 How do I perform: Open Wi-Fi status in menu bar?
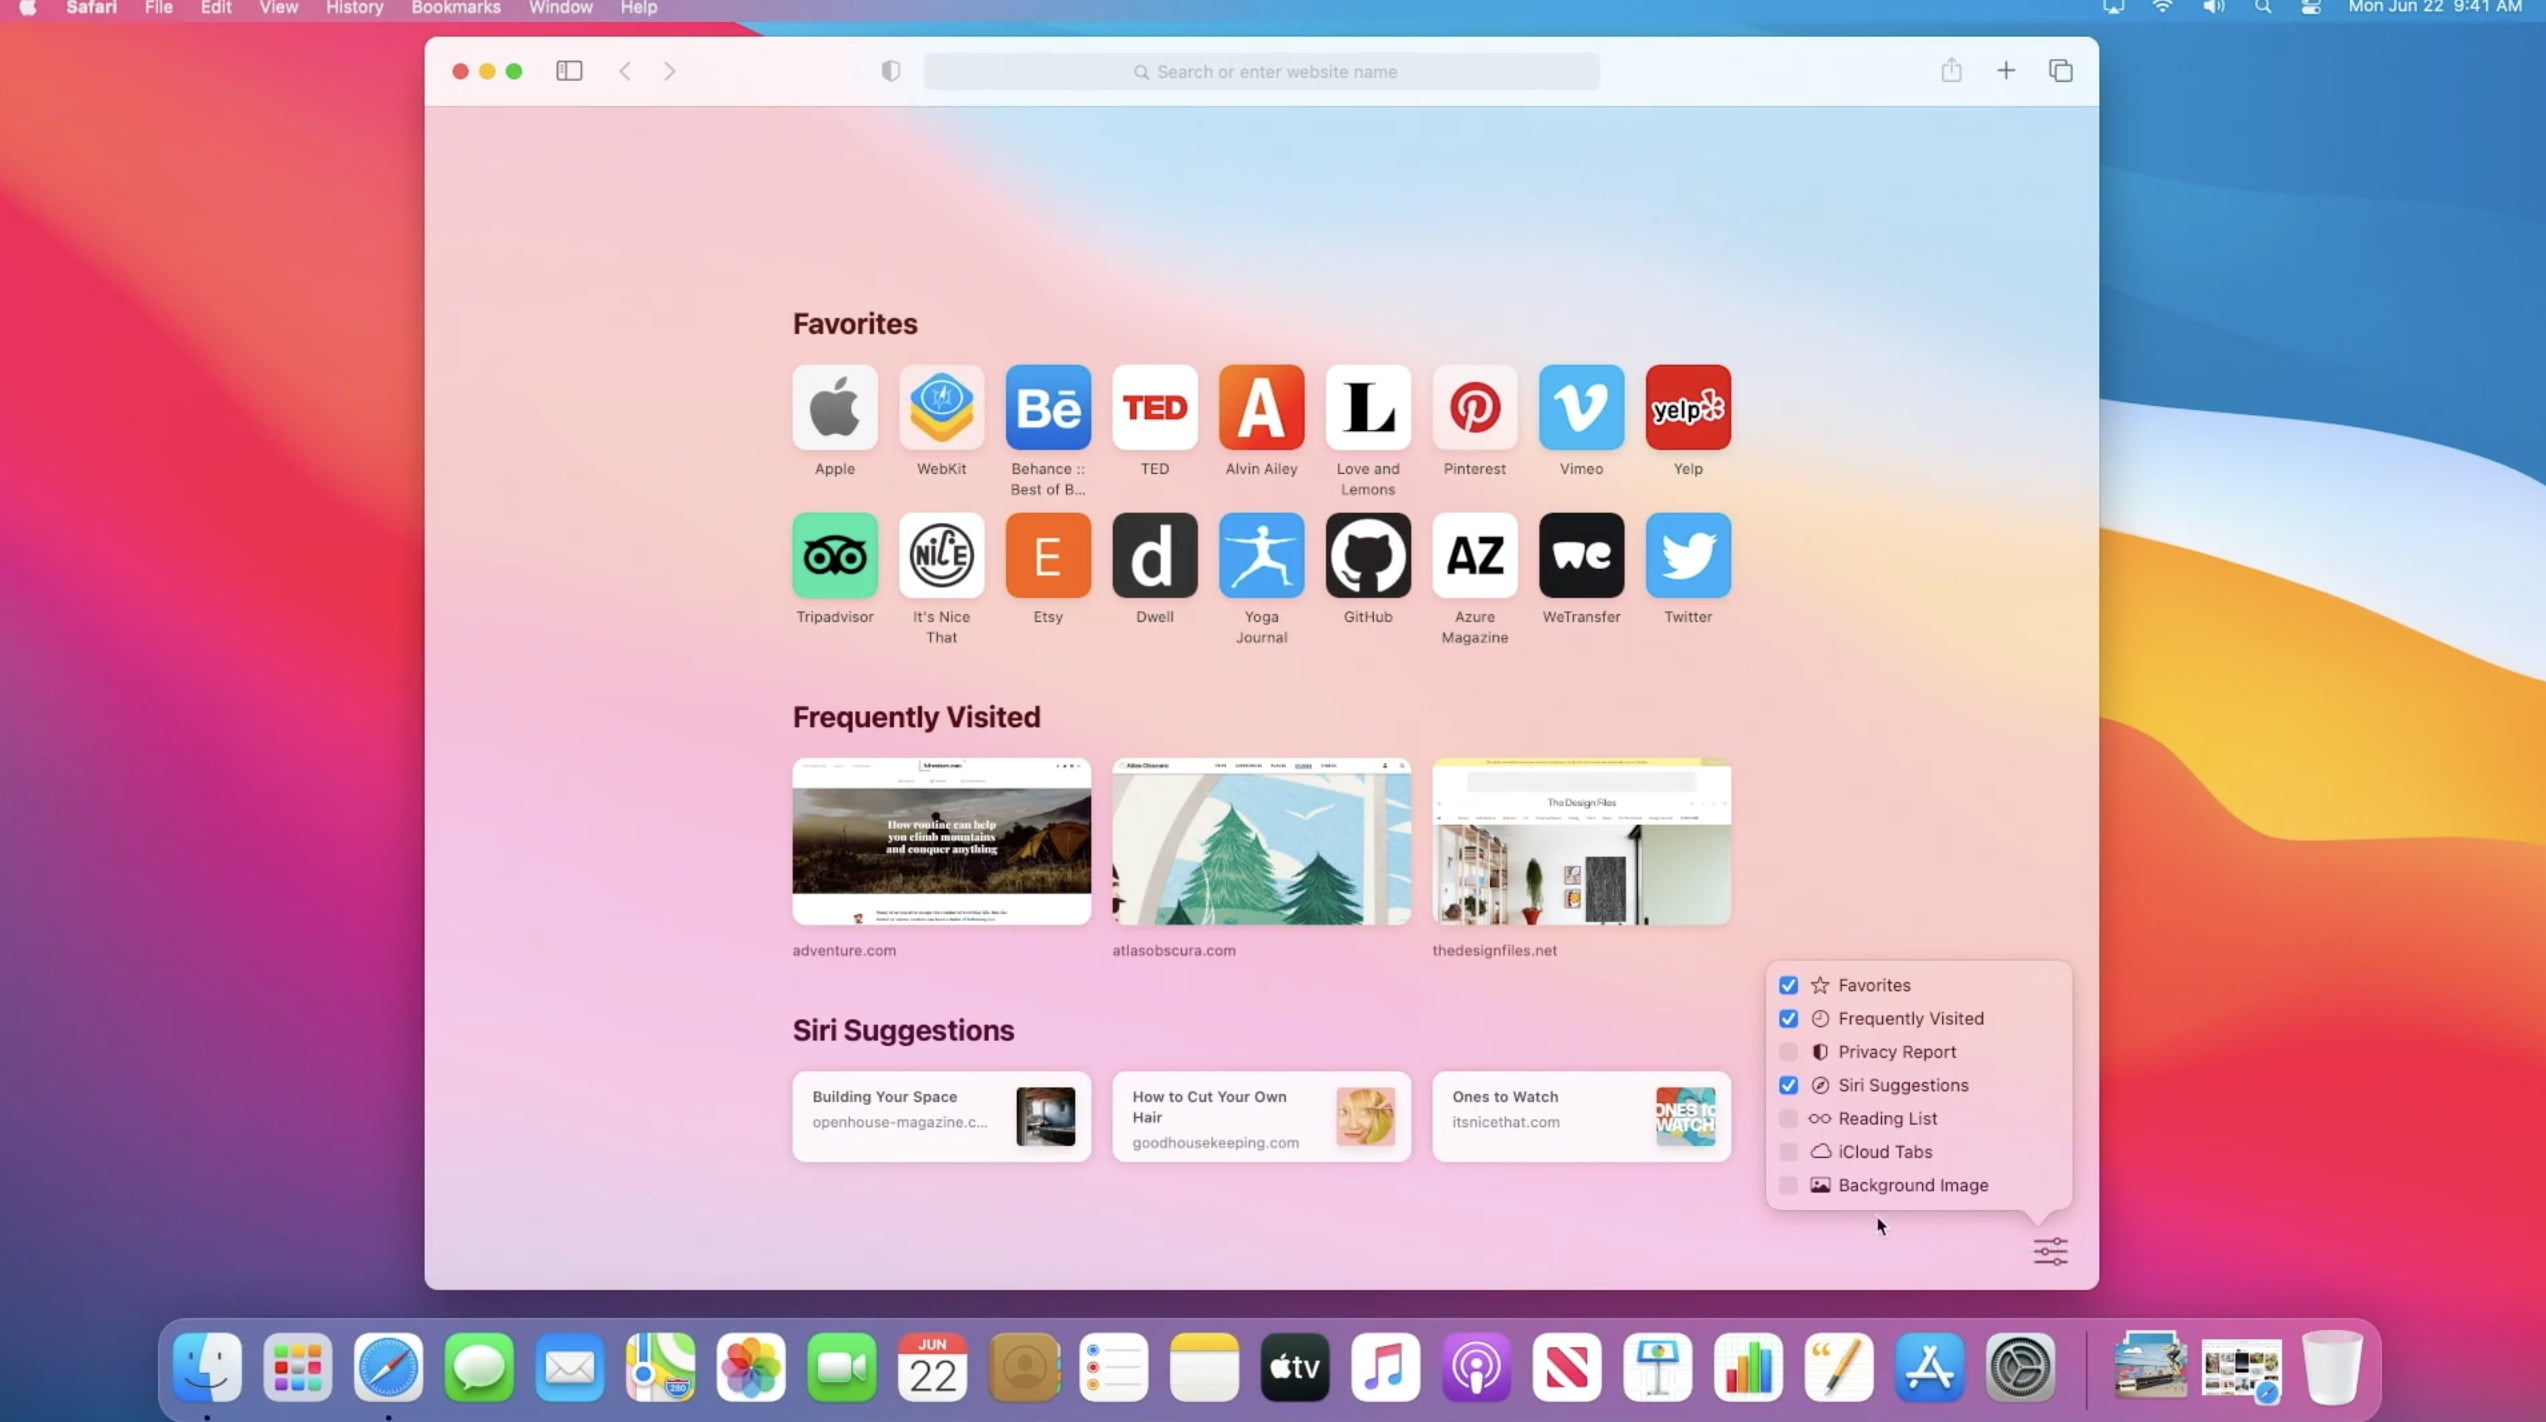(x=2162, y=8)
